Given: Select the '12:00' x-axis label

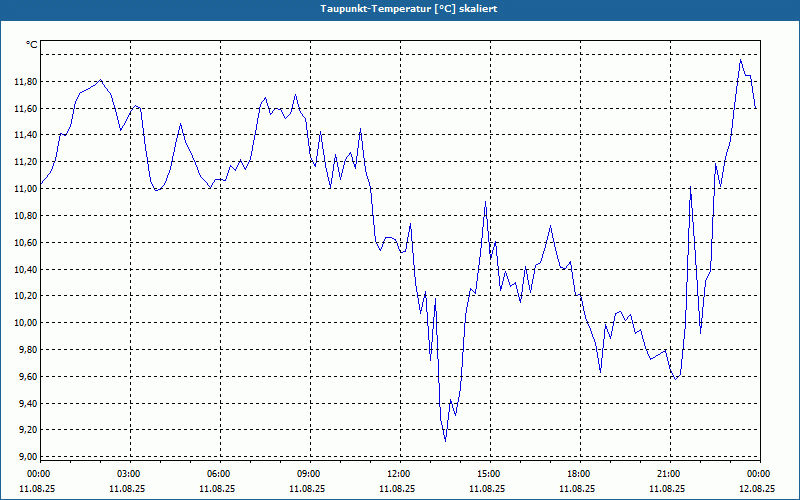Looking at the screenshot, I should 398,474.
